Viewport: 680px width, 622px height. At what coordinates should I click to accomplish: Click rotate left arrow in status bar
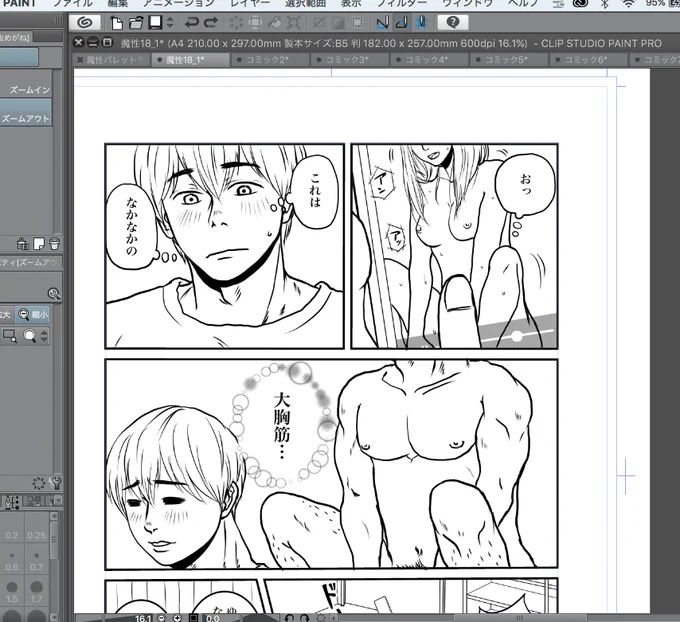click(289, 618)
